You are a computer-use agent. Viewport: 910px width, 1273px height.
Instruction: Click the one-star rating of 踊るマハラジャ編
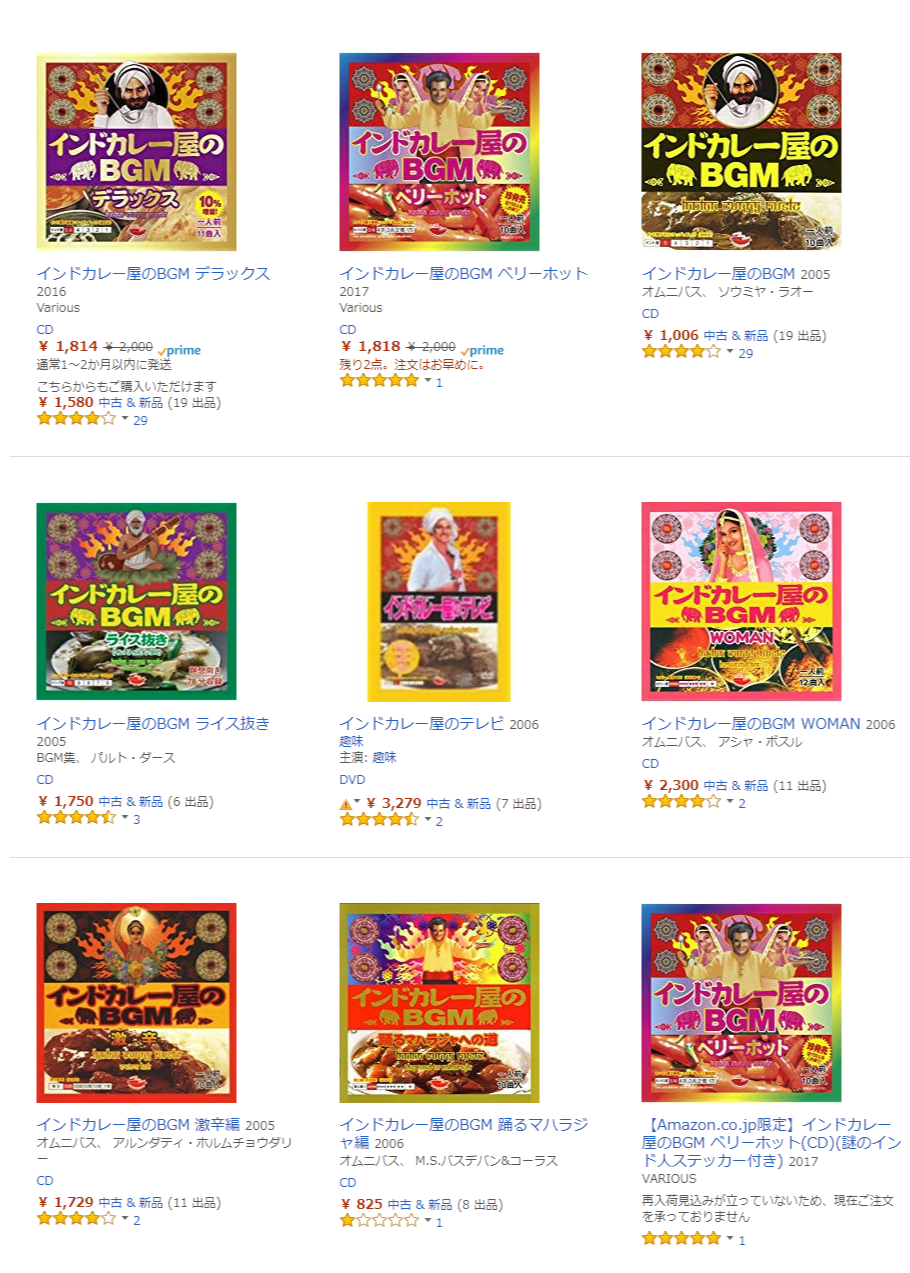(x=379, y=1221)
